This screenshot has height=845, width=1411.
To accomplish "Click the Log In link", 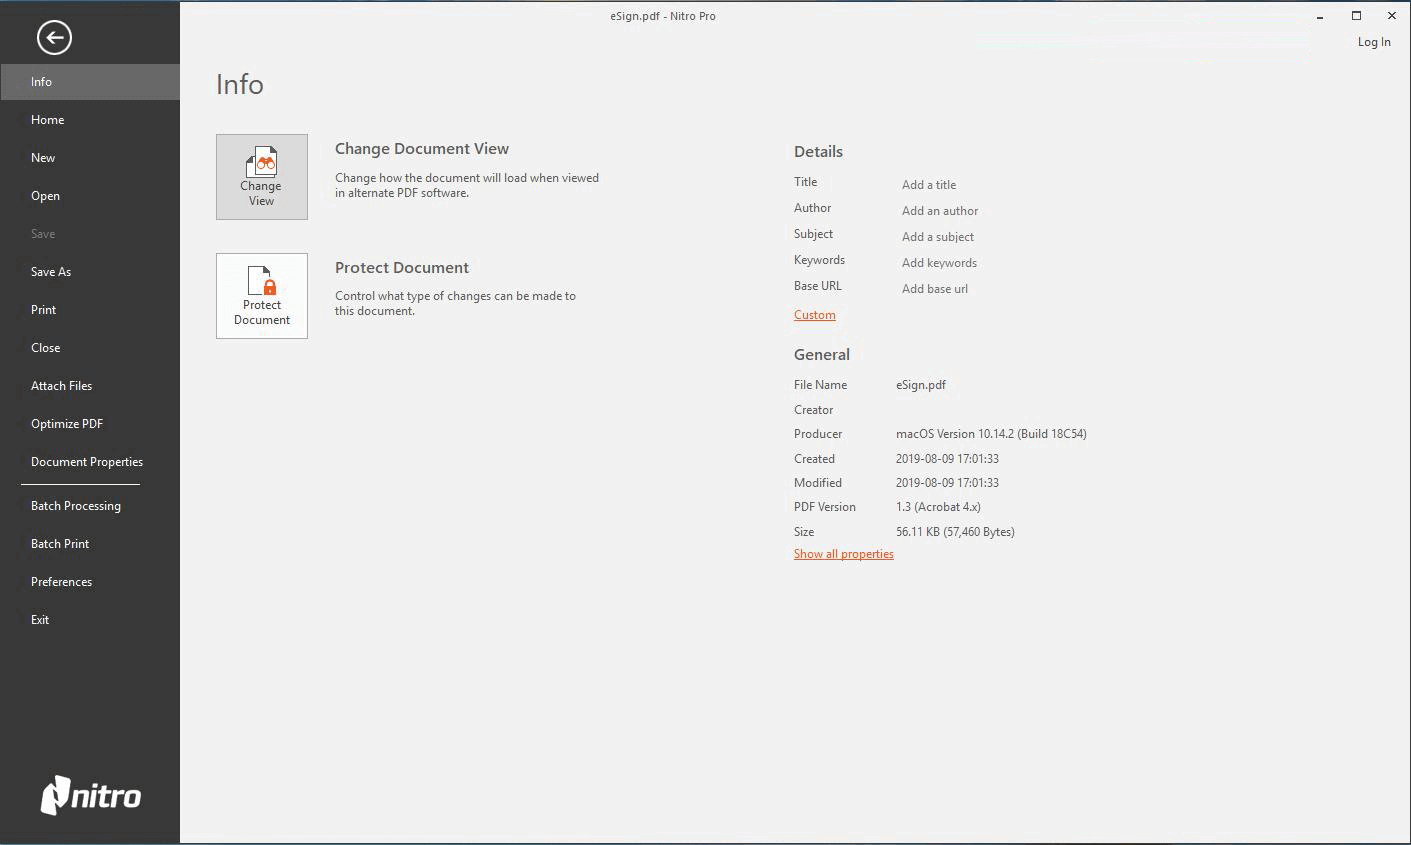I will [x=1373, y=42].
